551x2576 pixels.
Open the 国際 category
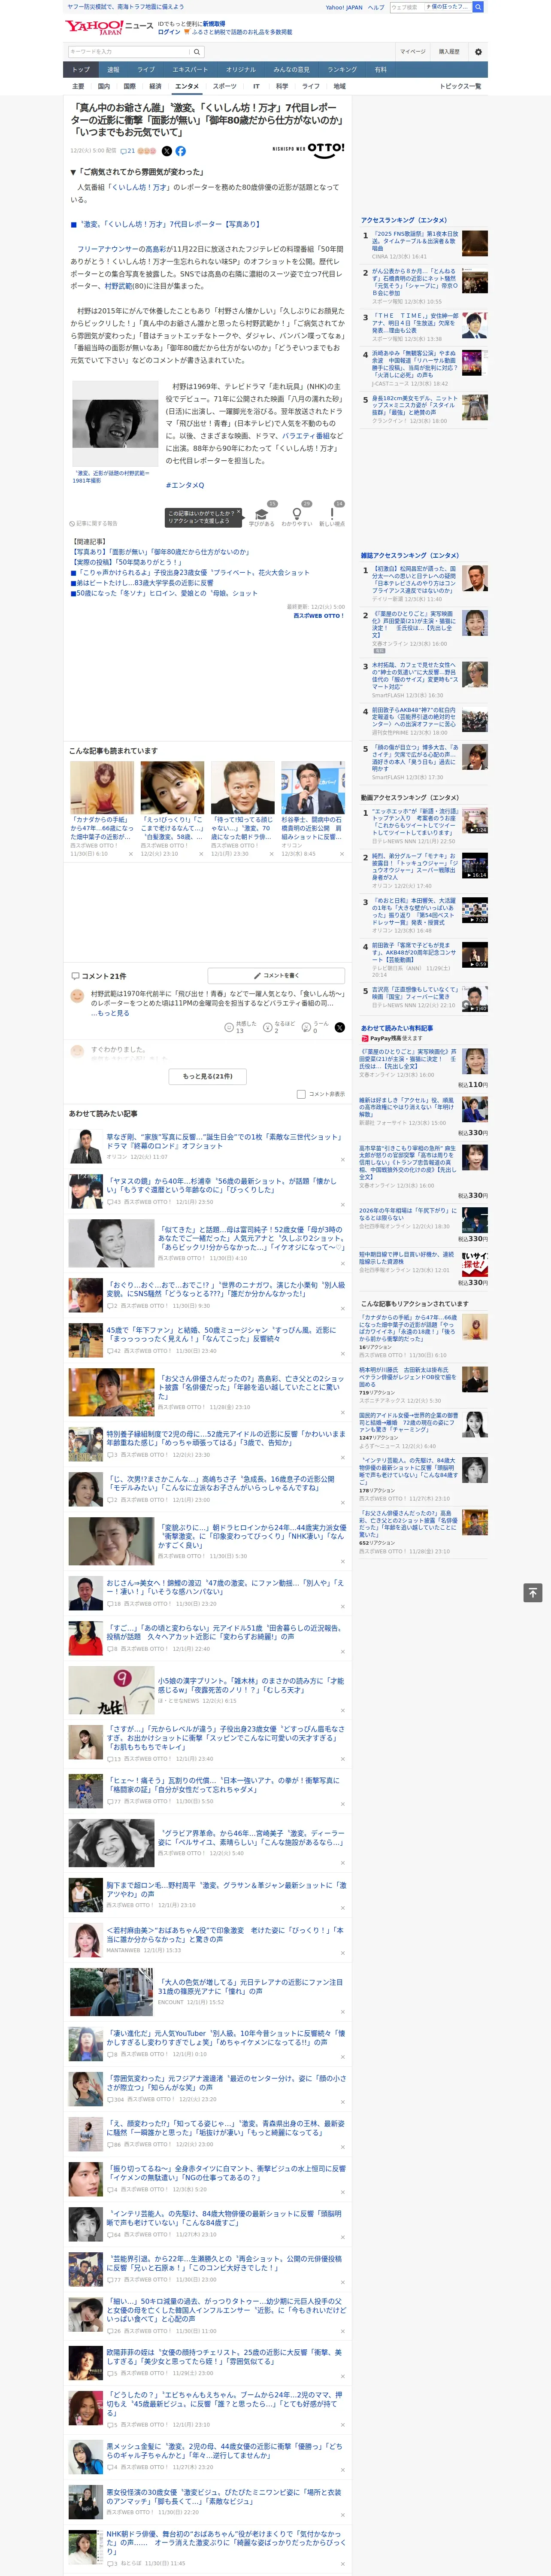129,86
